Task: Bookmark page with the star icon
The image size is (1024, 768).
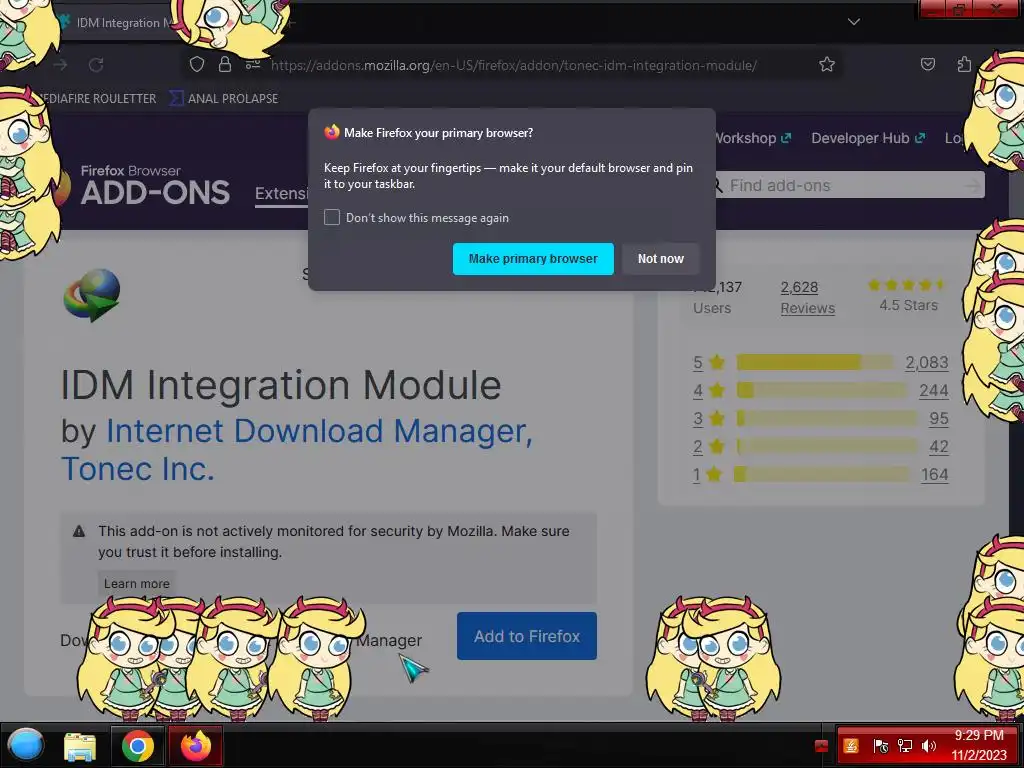Action: 827,65
